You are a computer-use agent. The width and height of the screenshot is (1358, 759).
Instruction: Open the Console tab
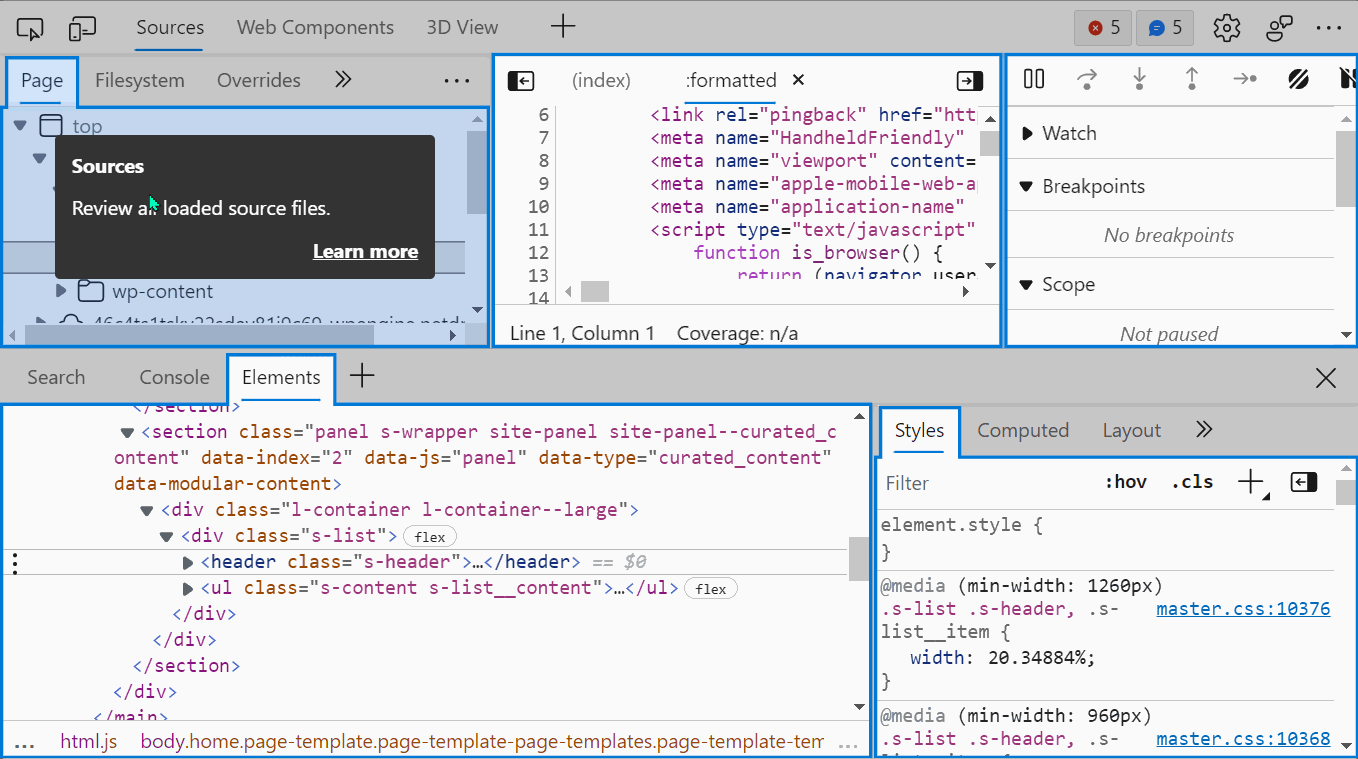(174, 377)
